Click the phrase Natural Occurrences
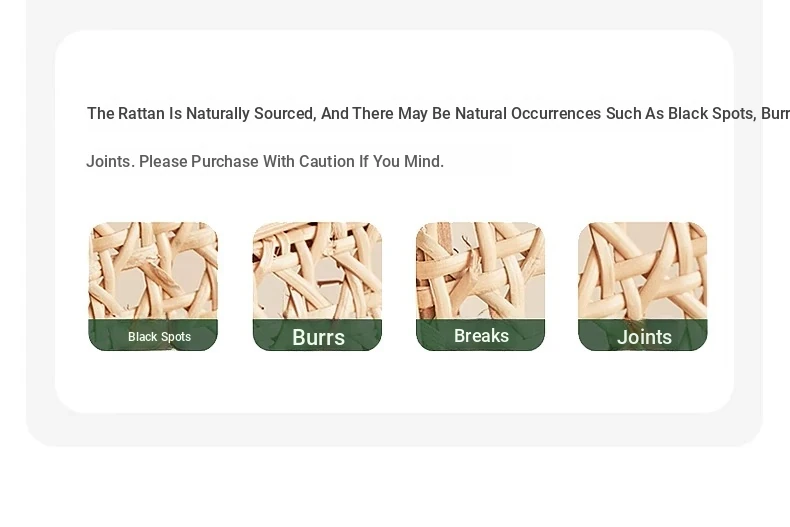The width and height of the screenshot is (790, 527). 528,113
